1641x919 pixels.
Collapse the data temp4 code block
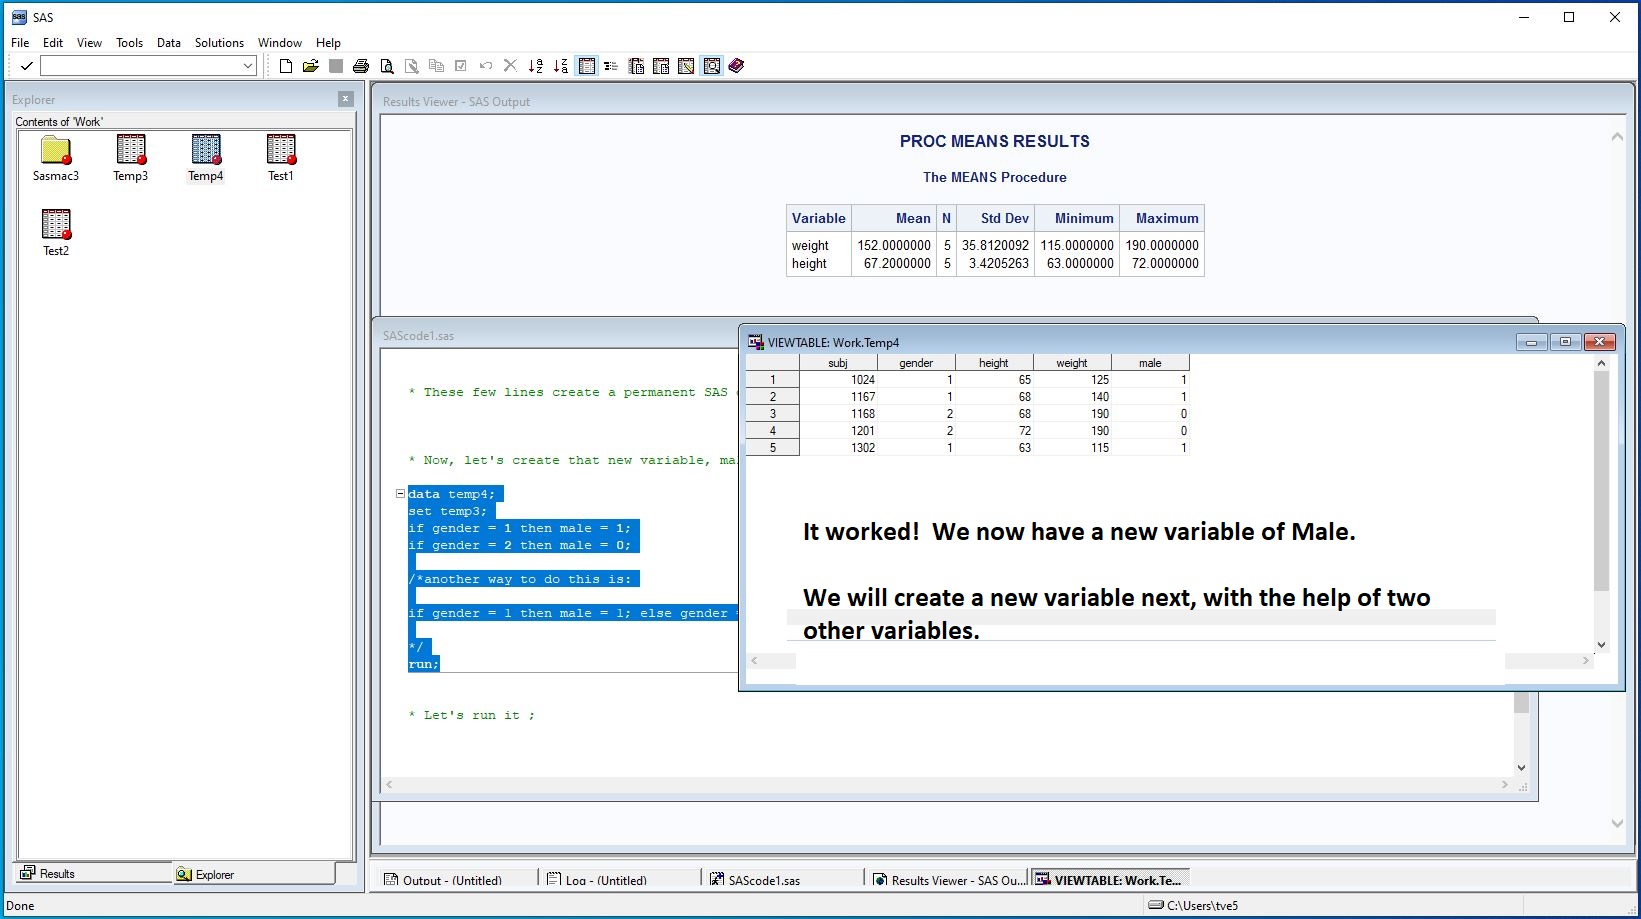[400, 494]
